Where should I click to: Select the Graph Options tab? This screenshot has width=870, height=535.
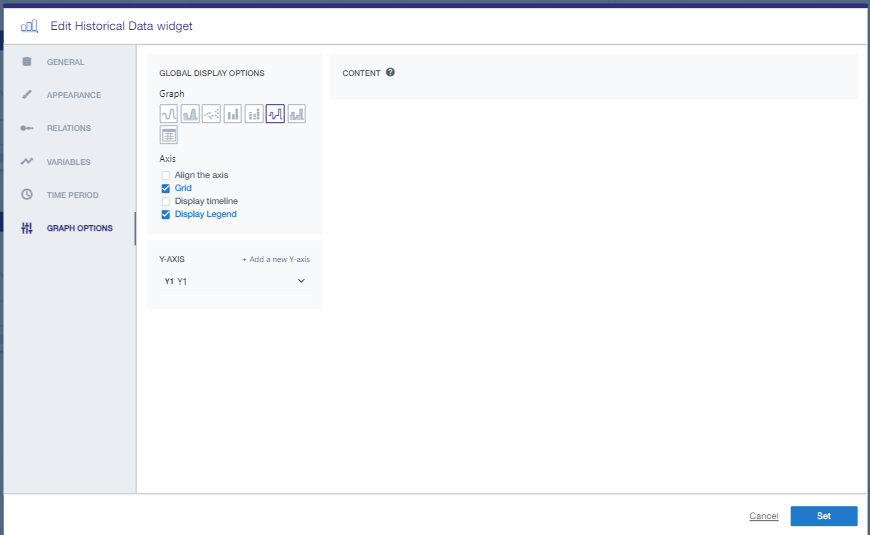point(70,228)
